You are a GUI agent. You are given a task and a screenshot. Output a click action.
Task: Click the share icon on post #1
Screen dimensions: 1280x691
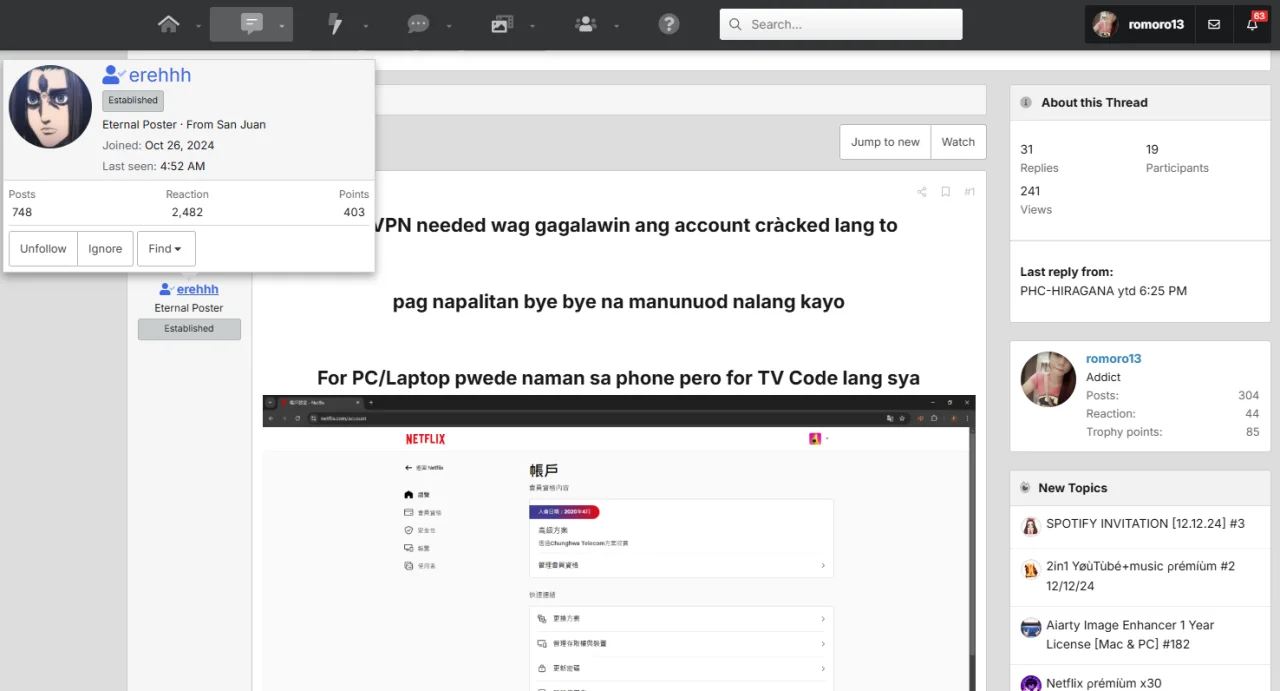[922, 192]
